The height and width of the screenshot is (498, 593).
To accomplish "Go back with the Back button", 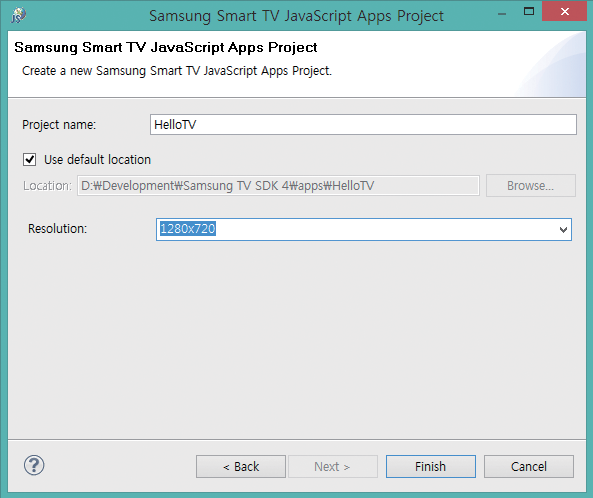I will 241,467.
